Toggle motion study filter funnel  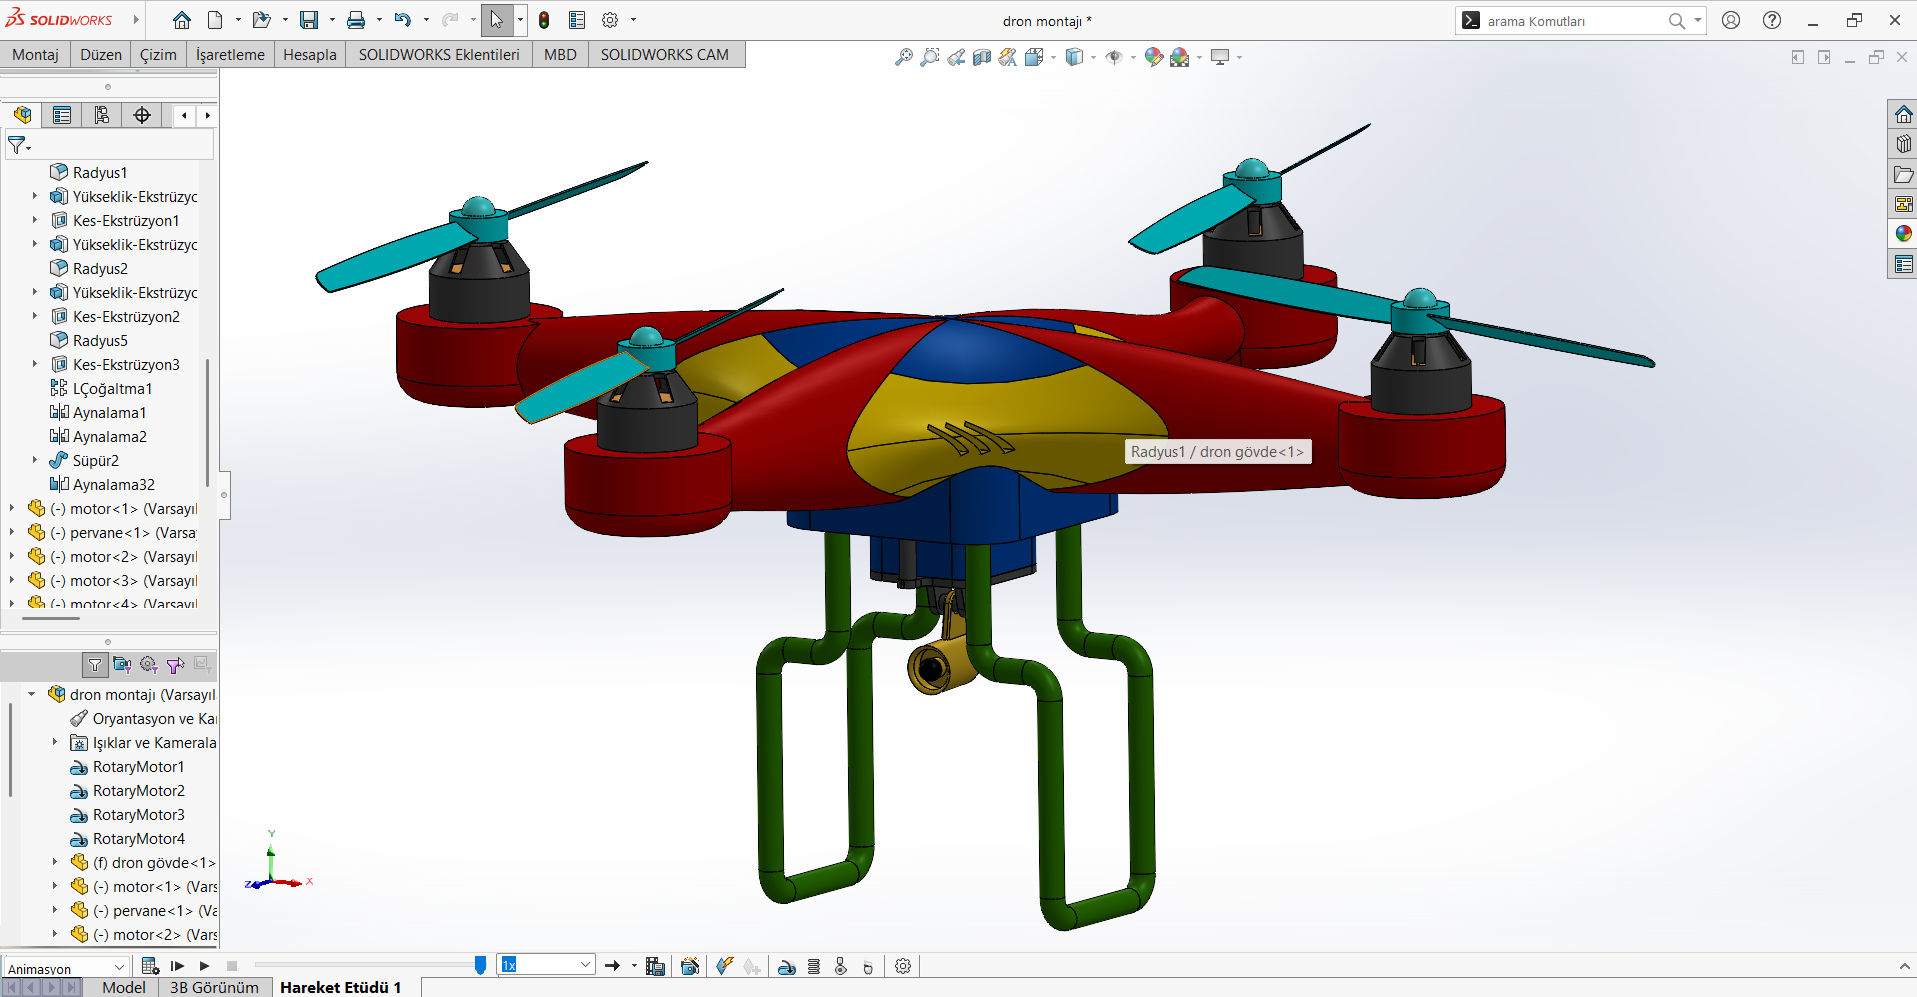95,665
